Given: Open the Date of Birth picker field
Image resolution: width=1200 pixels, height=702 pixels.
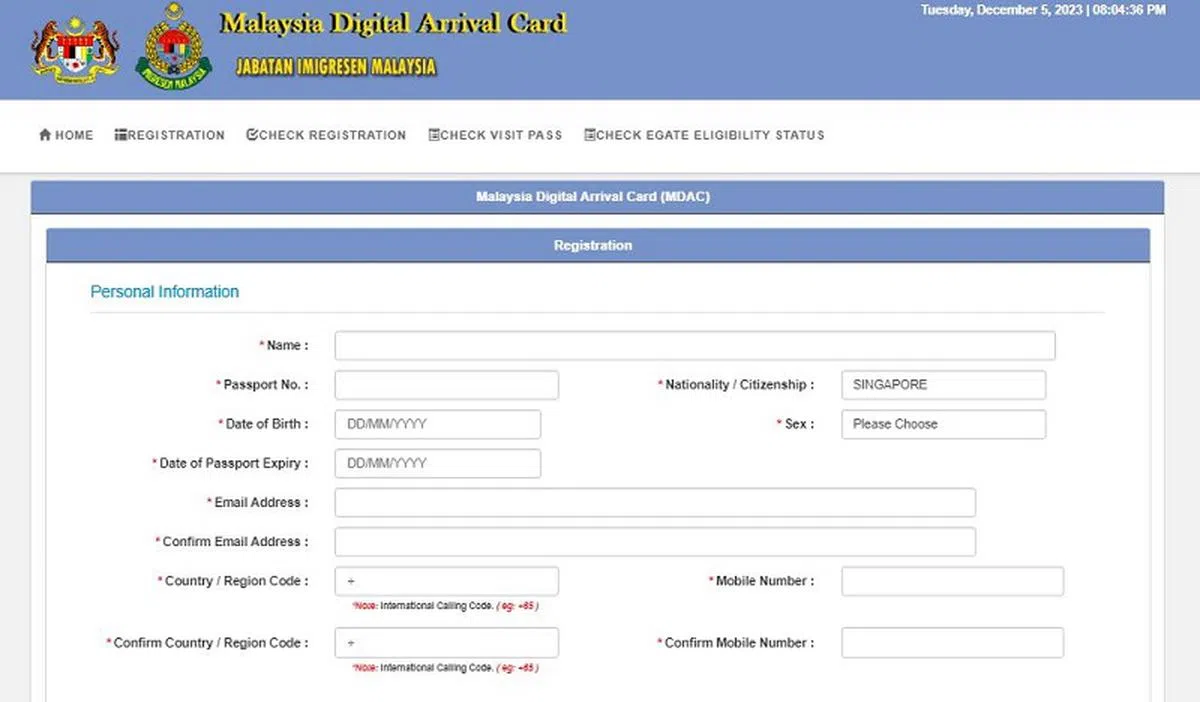Looking at the screenshot, I should [x=437, y=424].
